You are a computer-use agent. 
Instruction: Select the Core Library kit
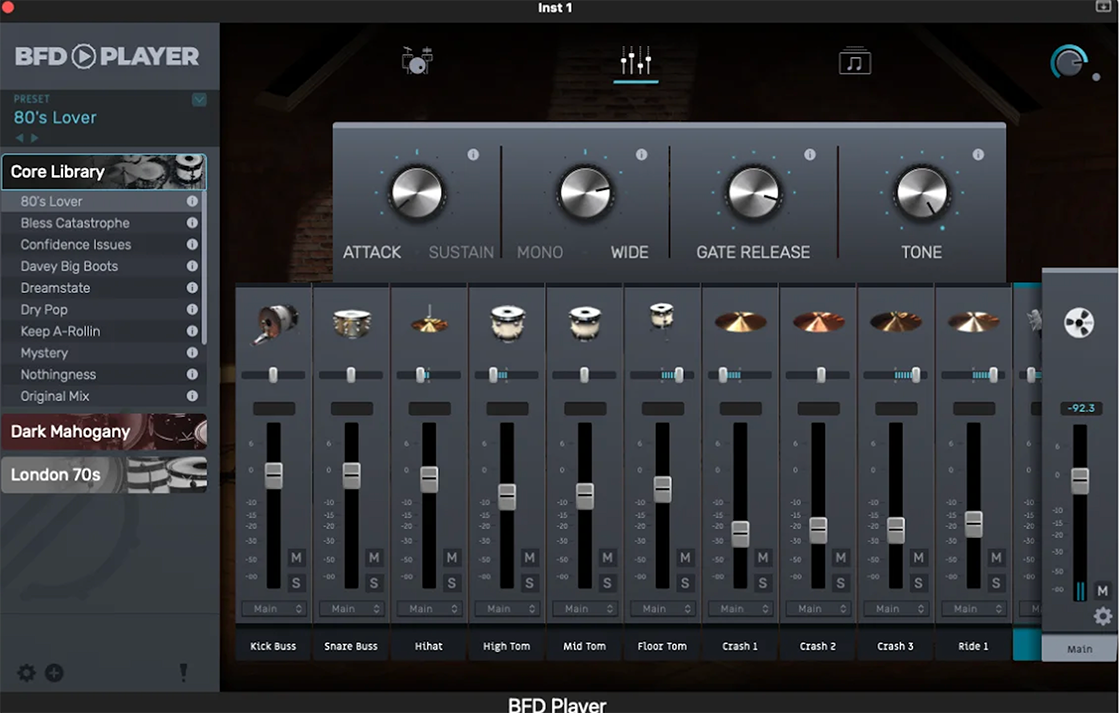104,171
